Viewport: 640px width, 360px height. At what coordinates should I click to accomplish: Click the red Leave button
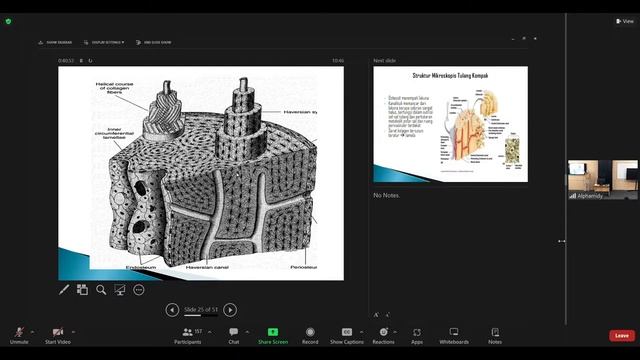[x=622, y=336]
